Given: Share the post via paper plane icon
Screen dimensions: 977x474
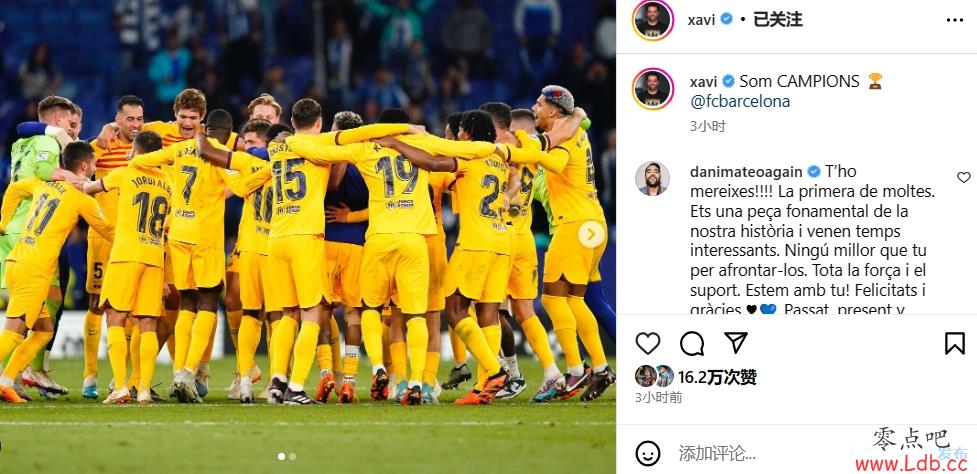Looking at the screenshot, I should coord(735,342).
